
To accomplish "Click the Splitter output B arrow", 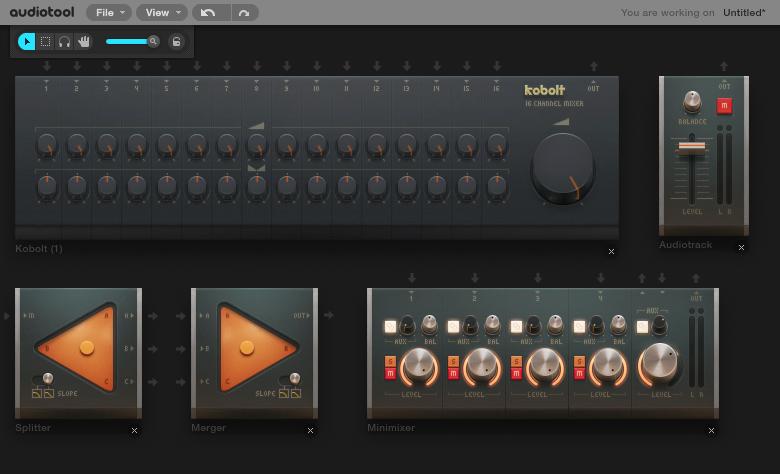I will point(153,349).
